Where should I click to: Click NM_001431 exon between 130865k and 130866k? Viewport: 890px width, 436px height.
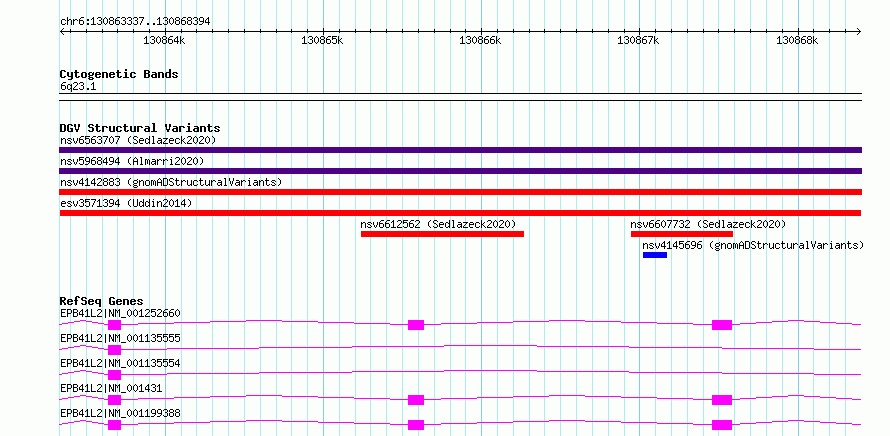pyautogui.click(x=416, y=400)
